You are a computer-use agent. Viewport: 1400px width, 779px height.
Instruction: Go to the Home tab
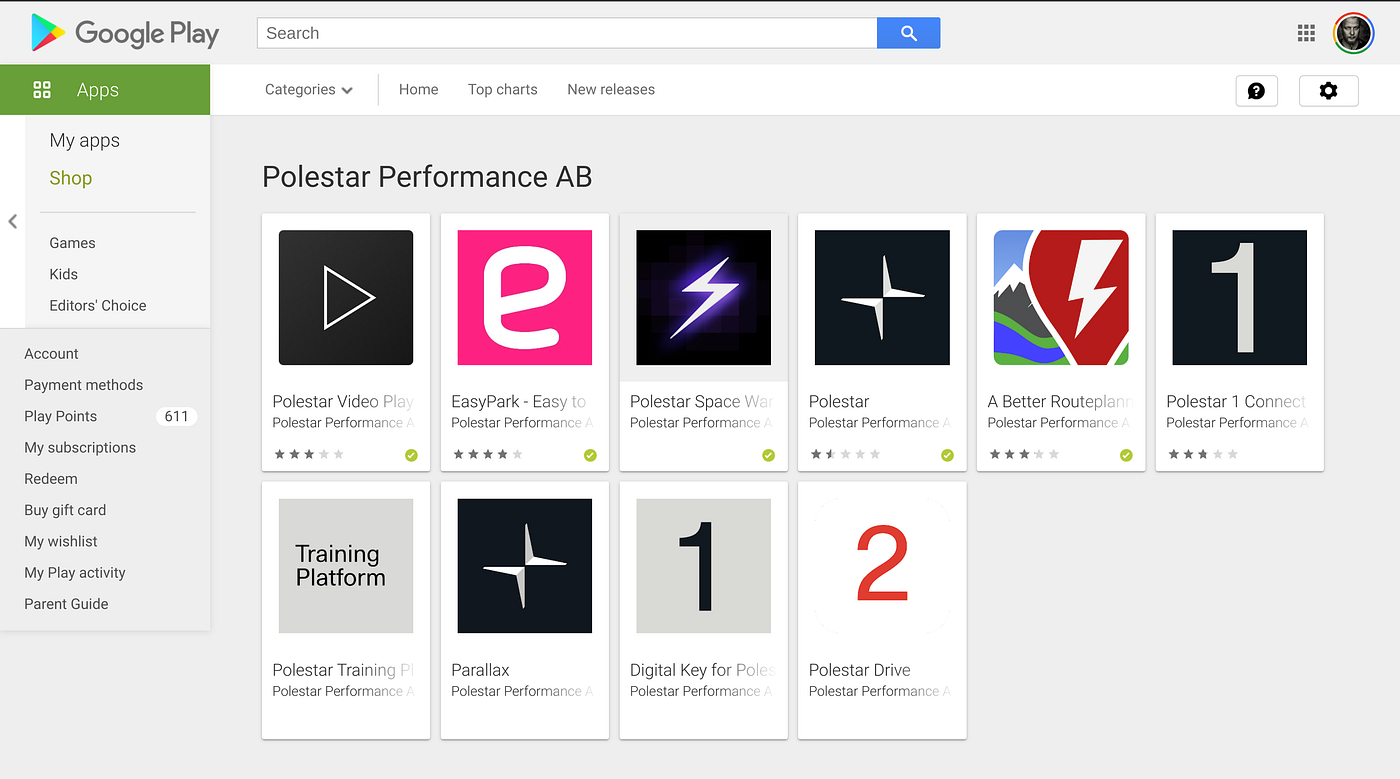click(418, 90)
